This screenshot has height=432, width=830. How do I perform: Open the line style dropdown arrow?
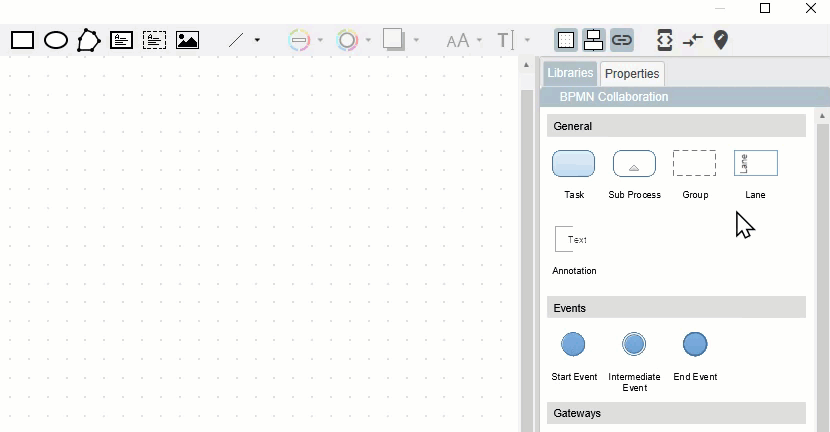(x=257, y=40)
